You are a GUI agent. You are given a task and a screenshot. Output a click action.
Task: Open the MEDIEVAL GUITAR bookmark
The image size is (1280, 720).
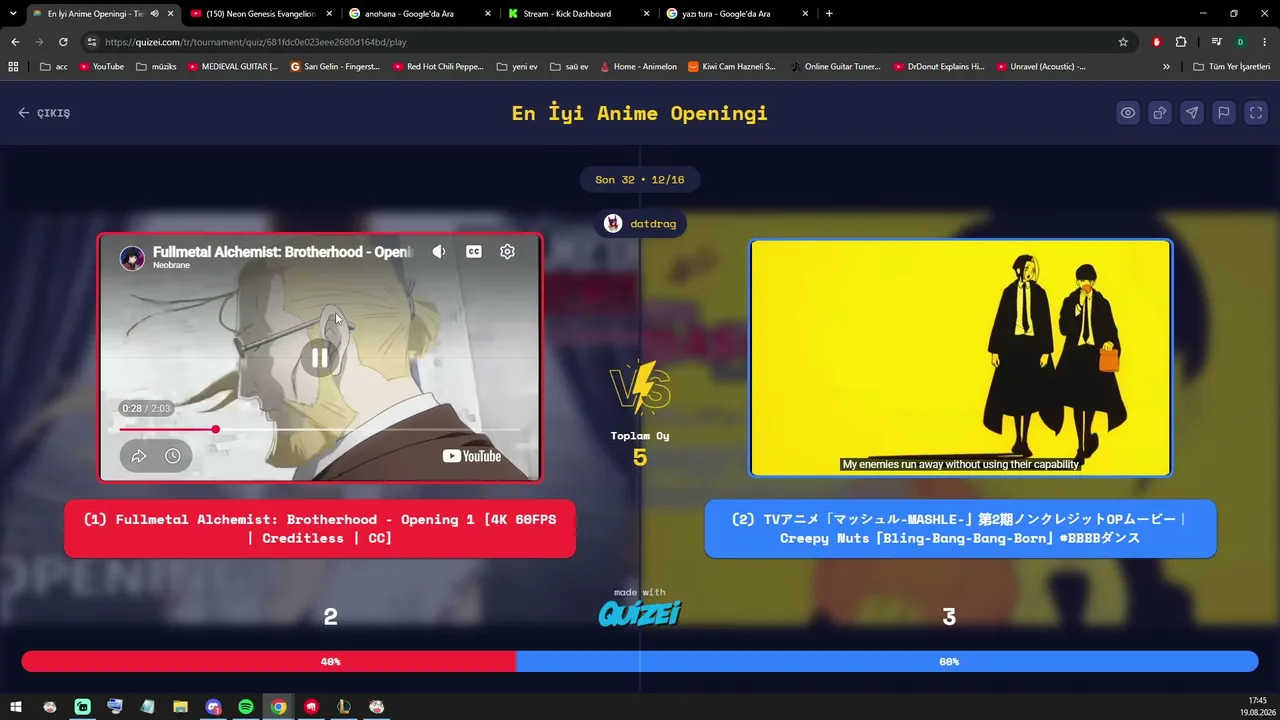click(233, 67)
